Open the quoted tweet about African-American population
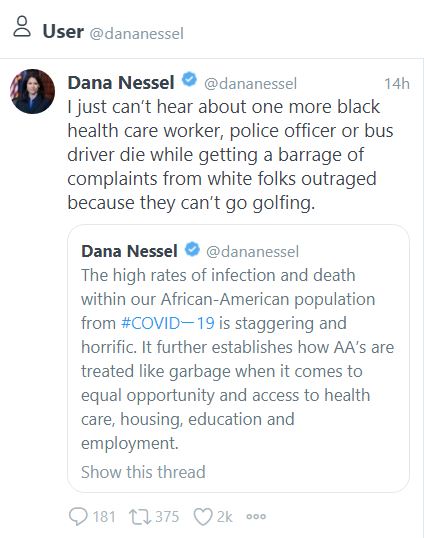Image resolution: width=424 pixels, height=538 pixels. point(238,359)
